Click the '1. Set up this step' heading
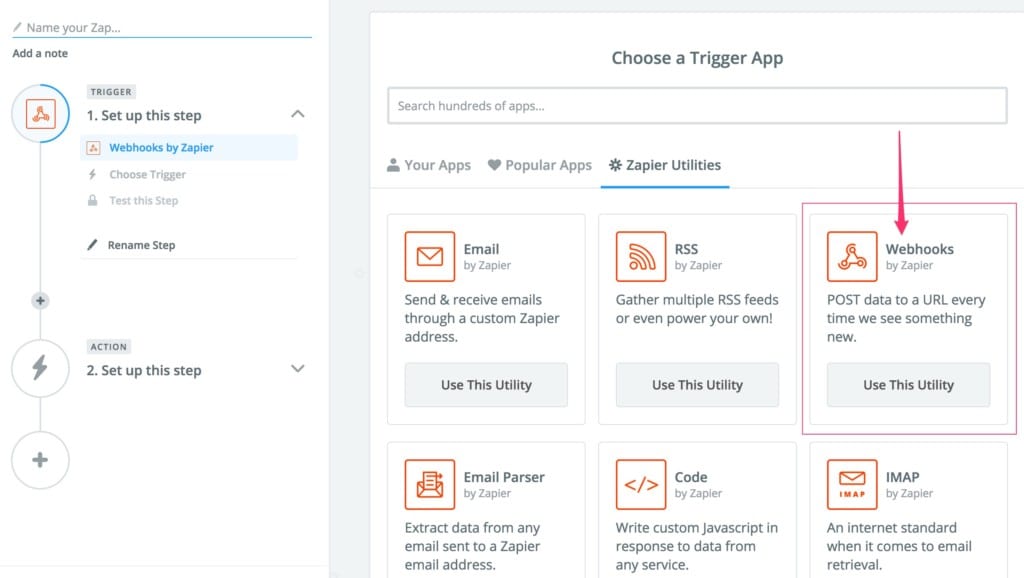 144,116
